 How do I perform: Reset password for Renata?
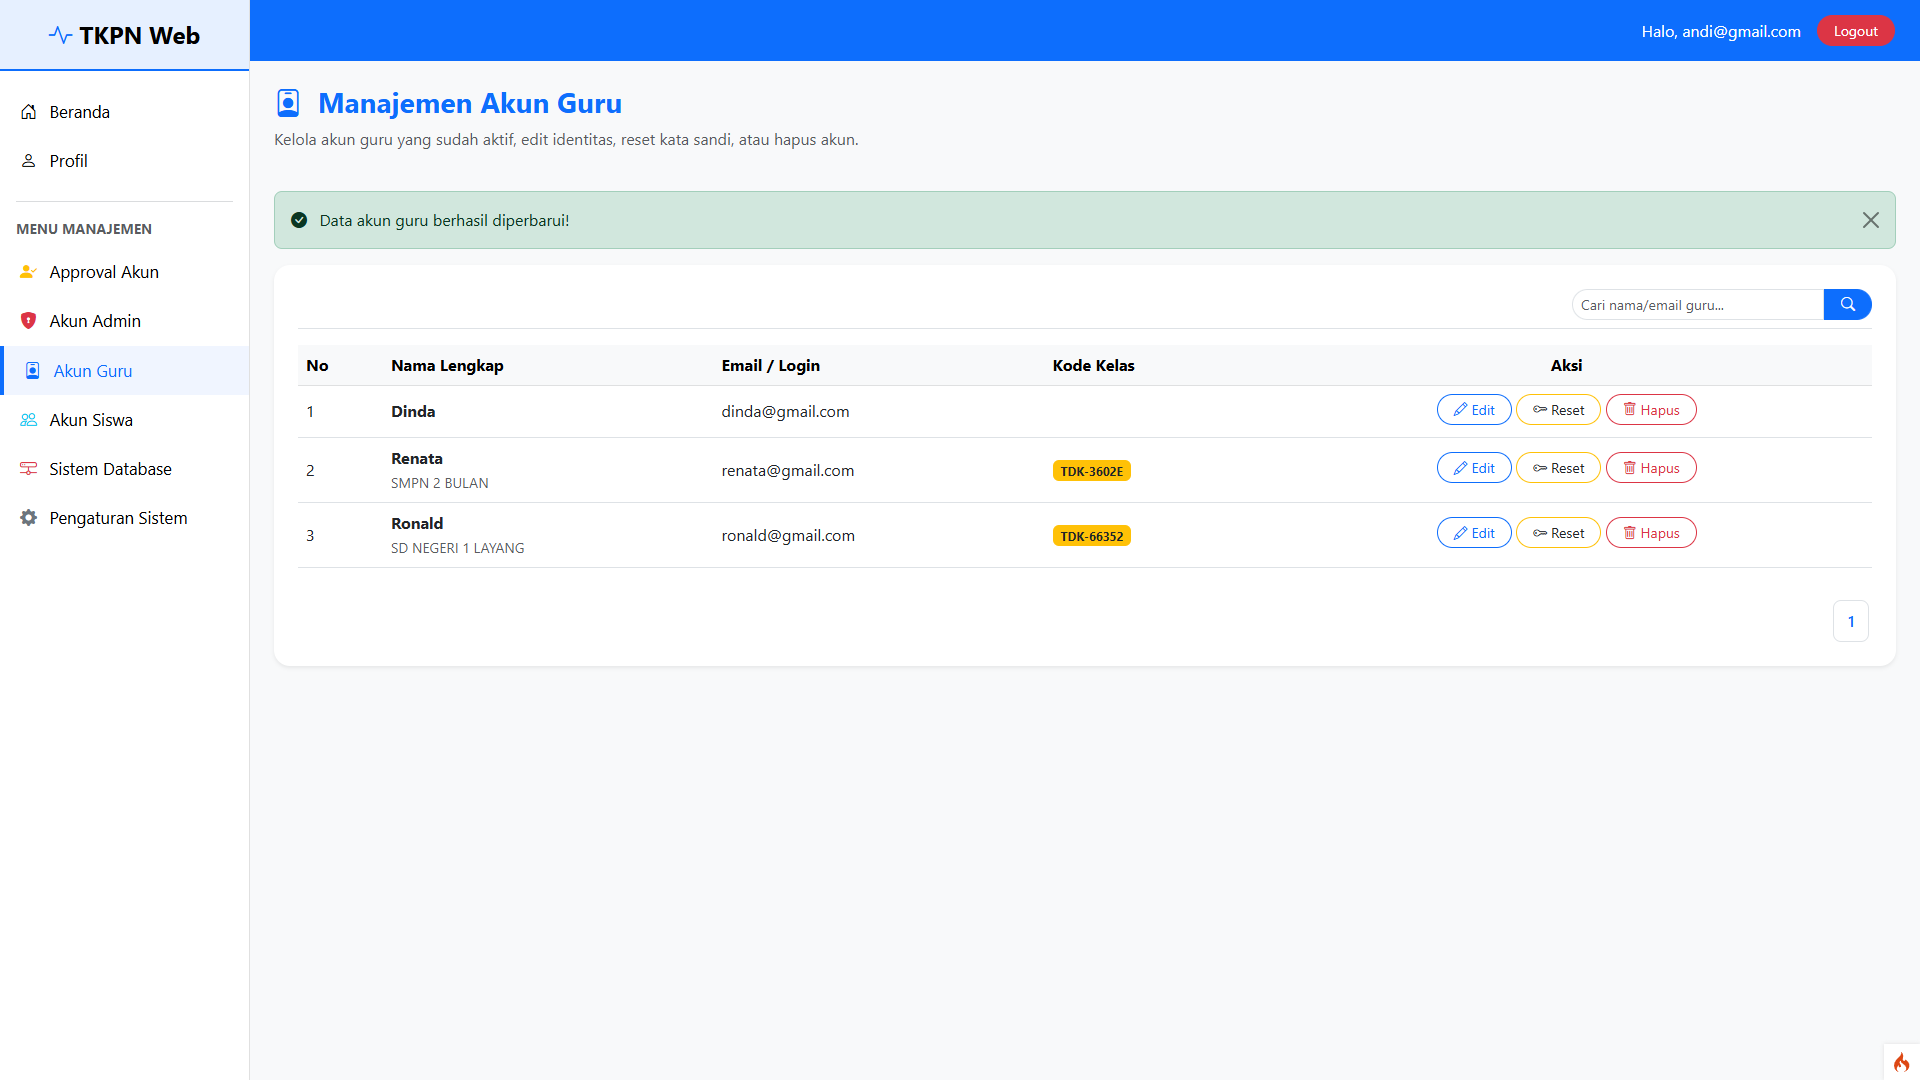click(x=1558, y=468)
